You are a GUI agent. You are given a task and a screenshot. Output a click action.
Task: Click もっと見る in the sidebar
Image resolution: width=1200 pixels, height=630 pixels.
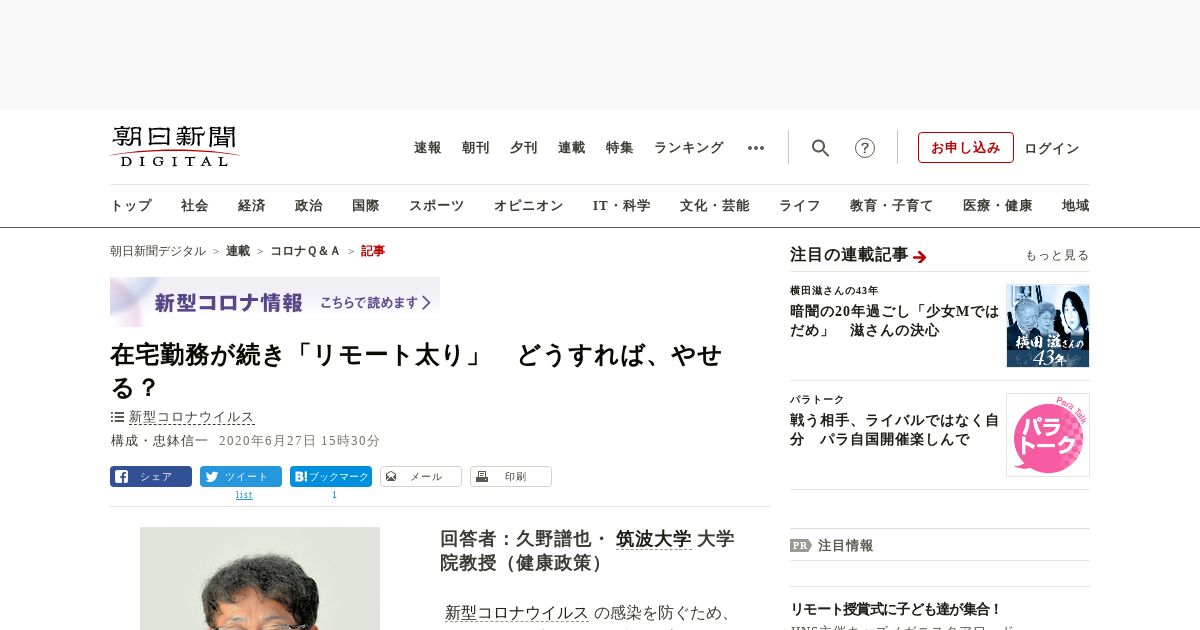point(1057,256)
